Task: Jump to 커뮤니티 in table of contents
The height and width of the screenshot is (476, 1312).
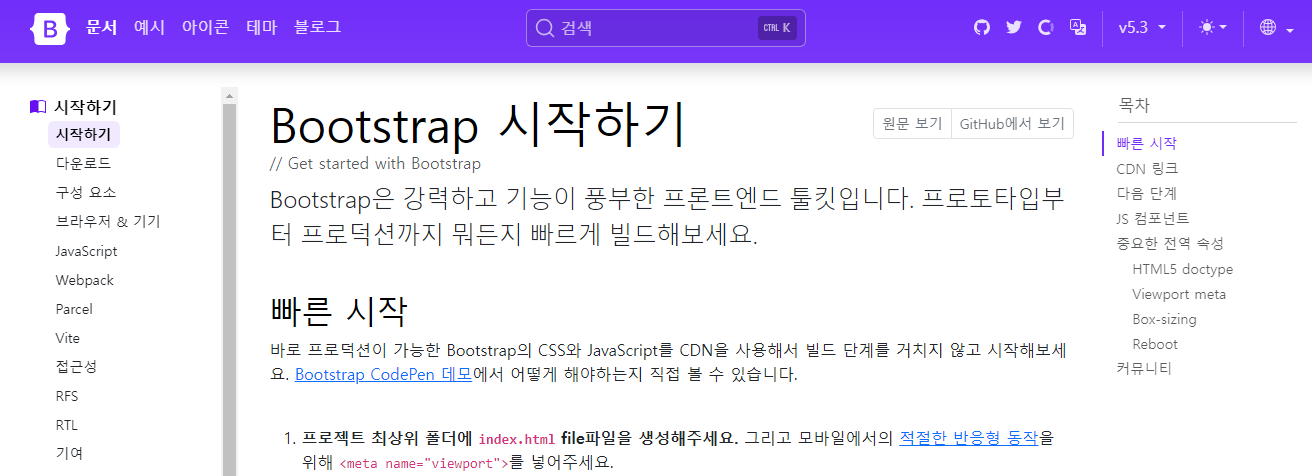Action: (x=1144, y=368)
